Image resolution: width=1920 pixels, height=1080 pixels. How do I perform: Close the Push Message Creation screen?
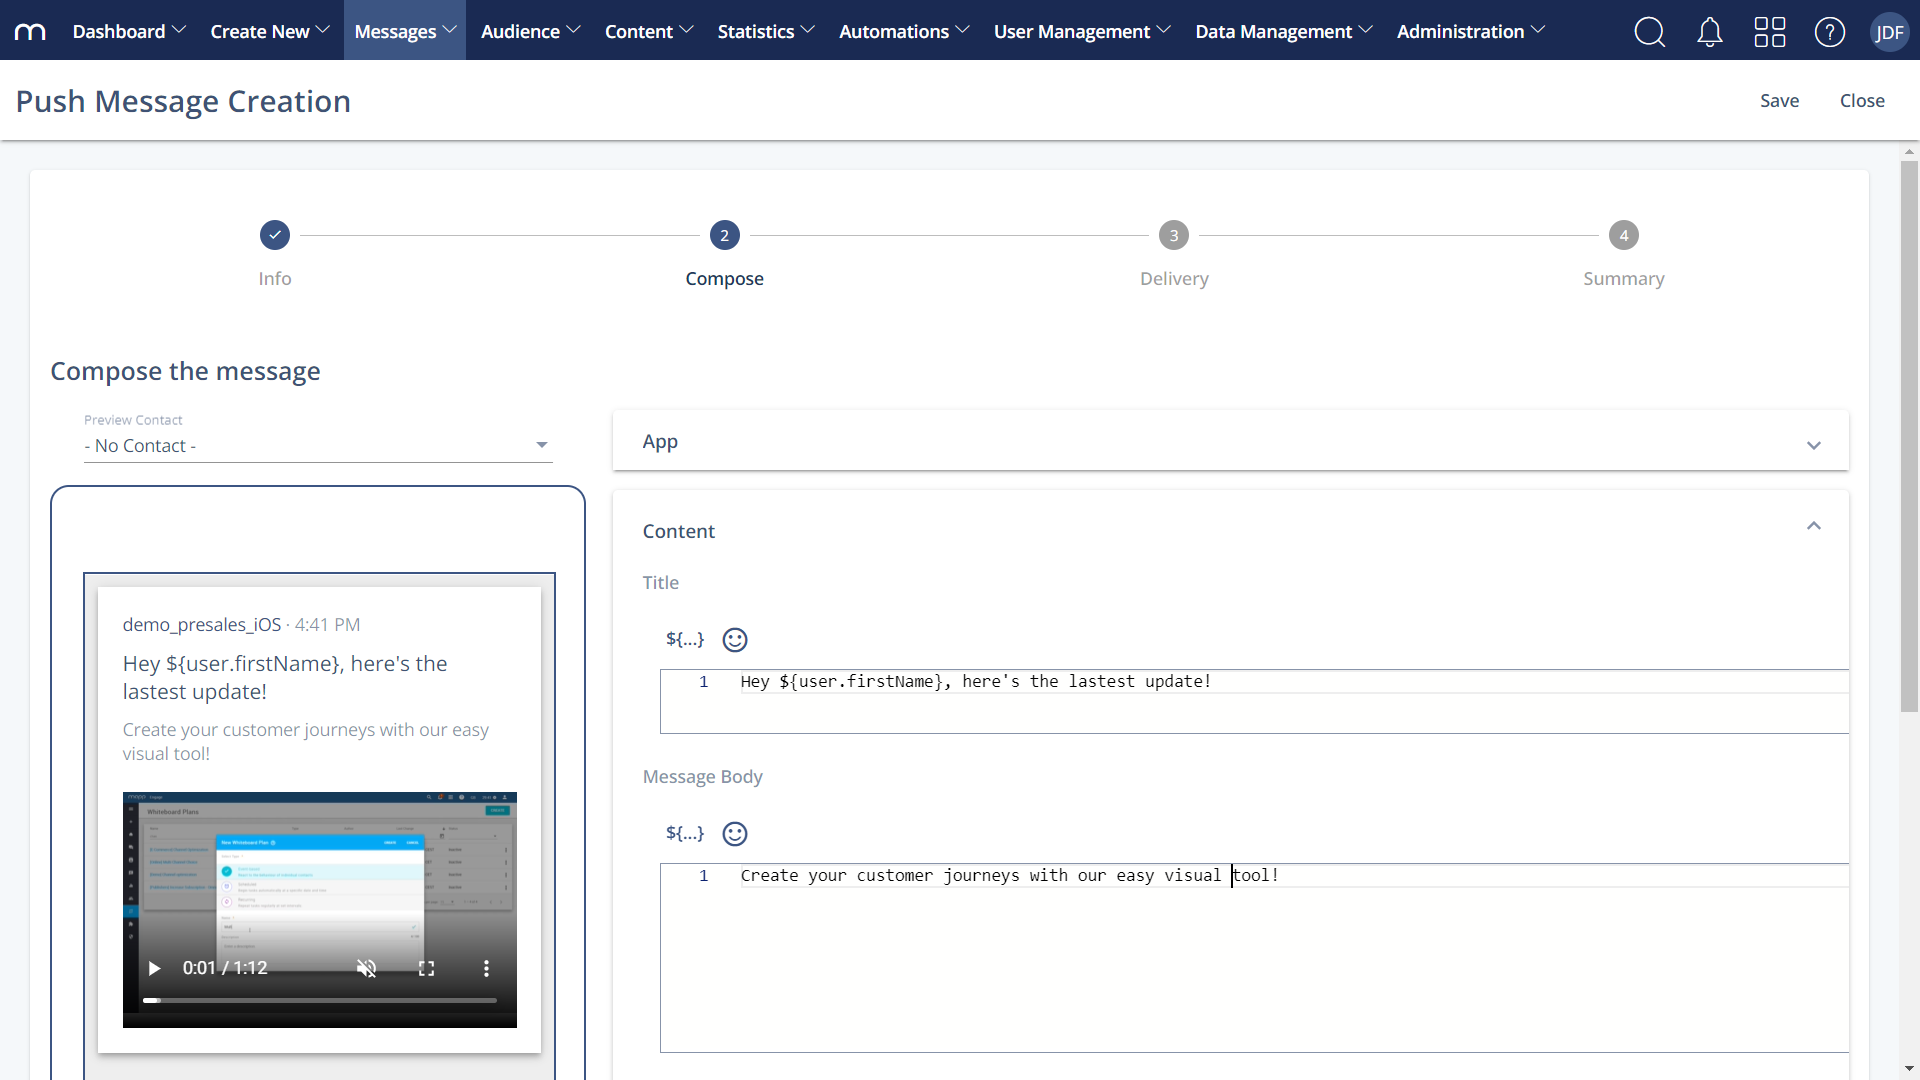pos(1862,100)
